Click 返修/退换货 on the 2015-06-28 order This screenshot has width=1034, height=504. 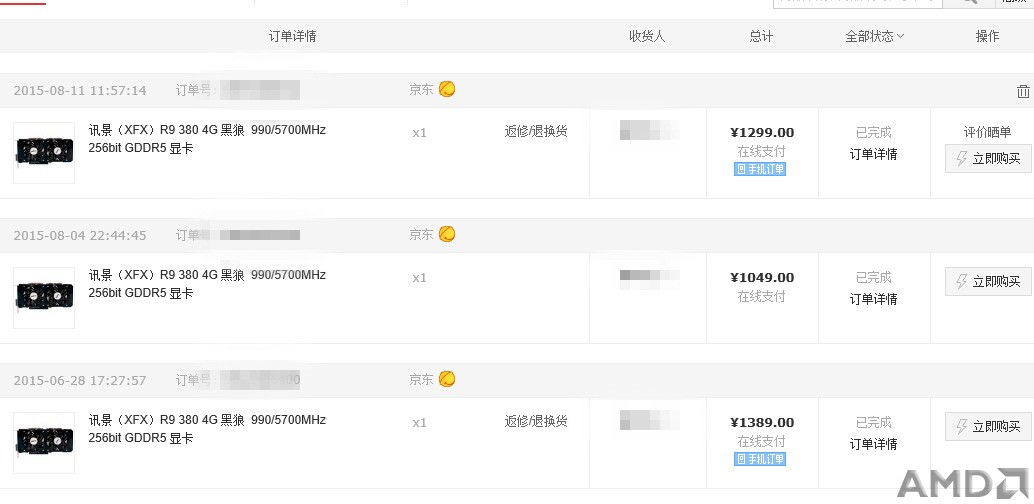[536, 421]
